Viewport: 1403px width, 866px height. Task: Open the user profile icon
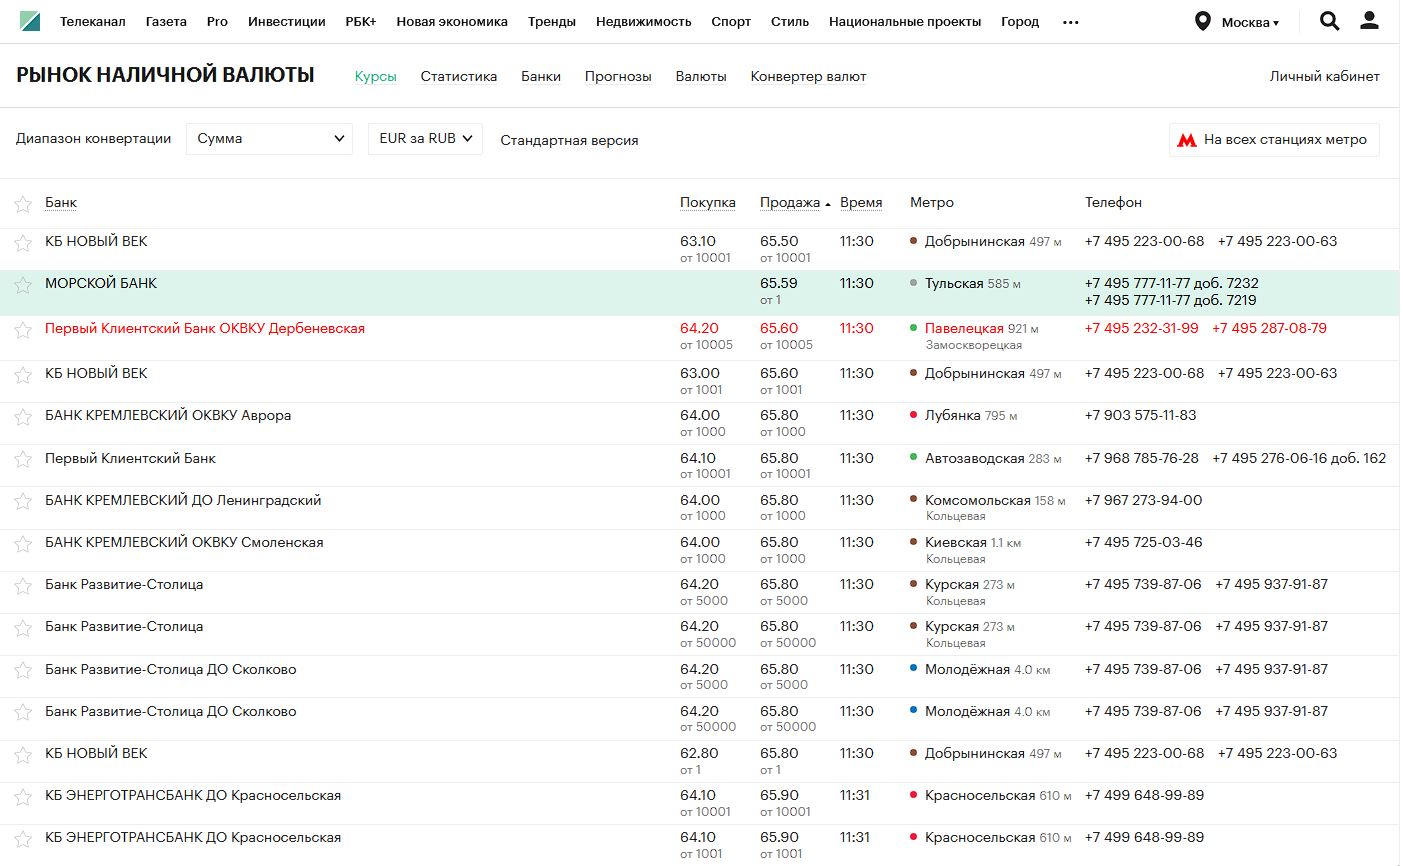1369,21
